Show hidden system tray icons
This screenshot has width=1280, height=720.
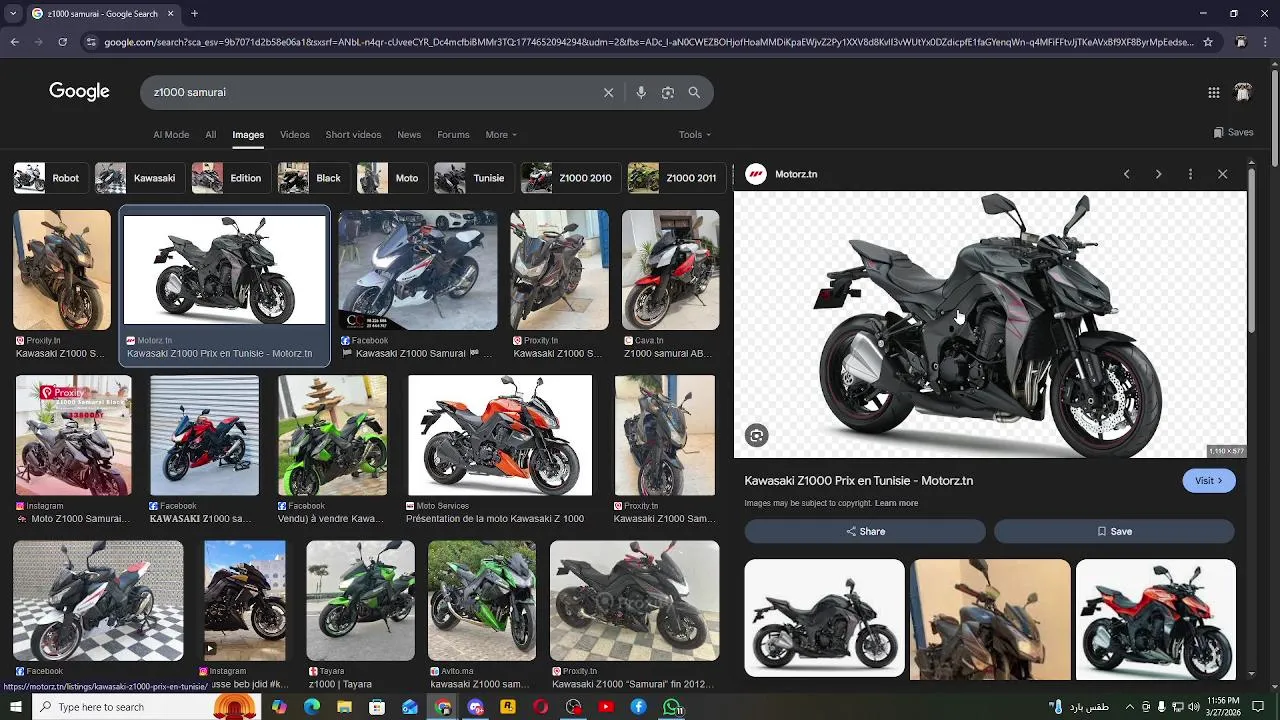pyautogui.click(x=1130, y=707)
